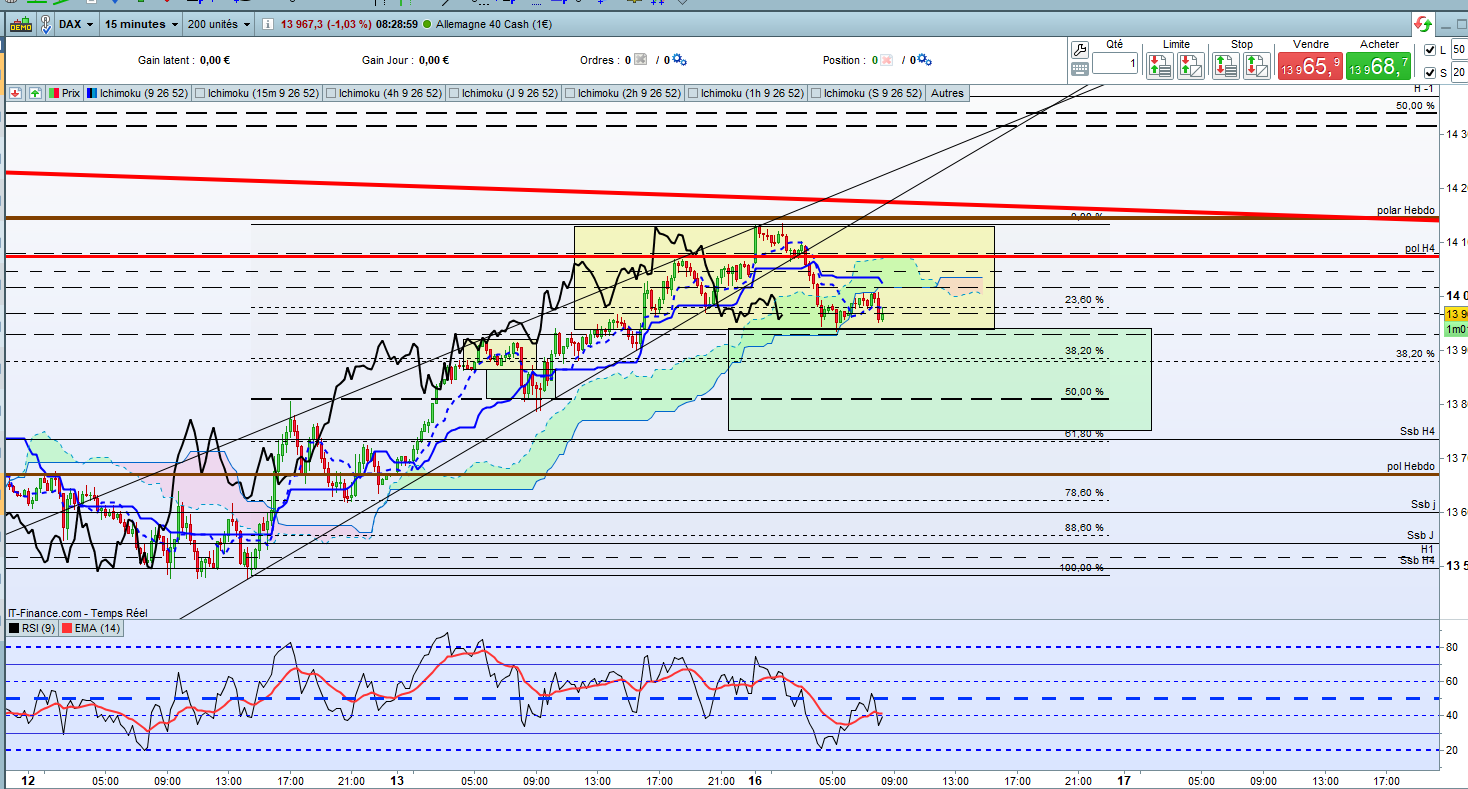Image resolution: width=1468 pixels, height=789 pixels.
Task: Enable the Ichimoku (1h 9 26 52) checkbox
Action: 692,93
